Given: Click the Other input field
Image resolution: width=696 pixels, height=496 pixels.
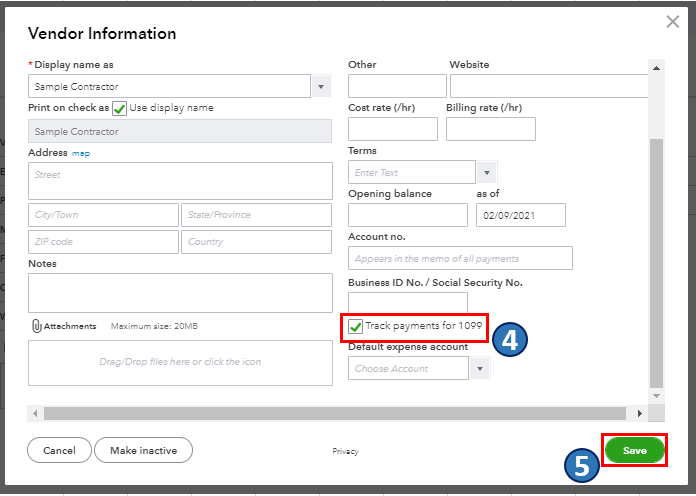Looking at the screenshot, I should point(397,86).
